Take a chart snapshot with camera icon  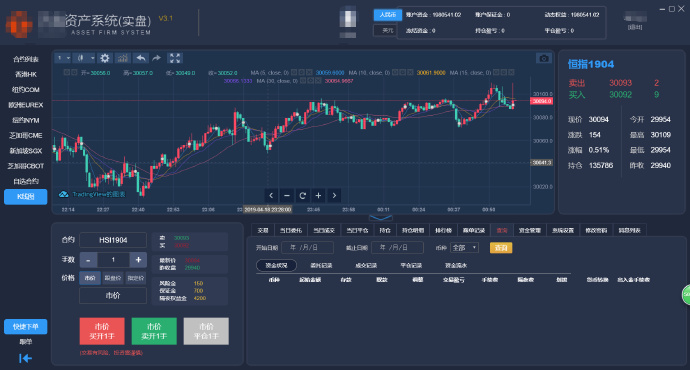click(543, 58)
